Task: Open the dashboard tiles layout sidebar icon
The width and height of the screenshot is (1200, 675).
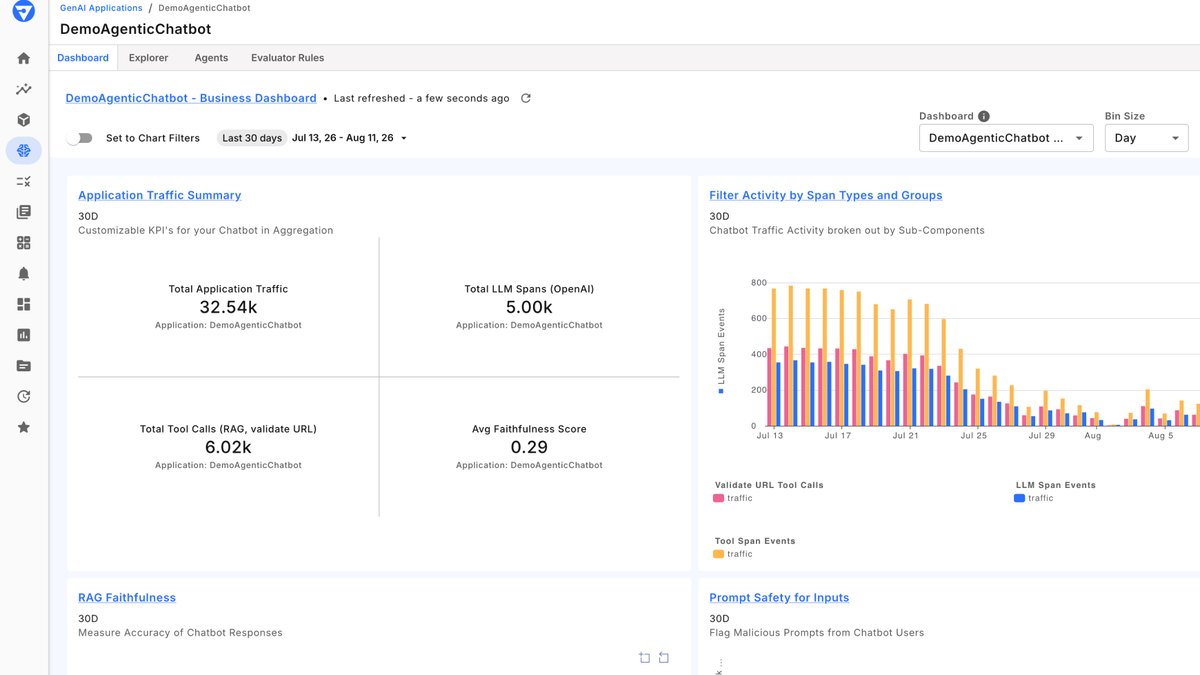Action: tap(24, 304)
